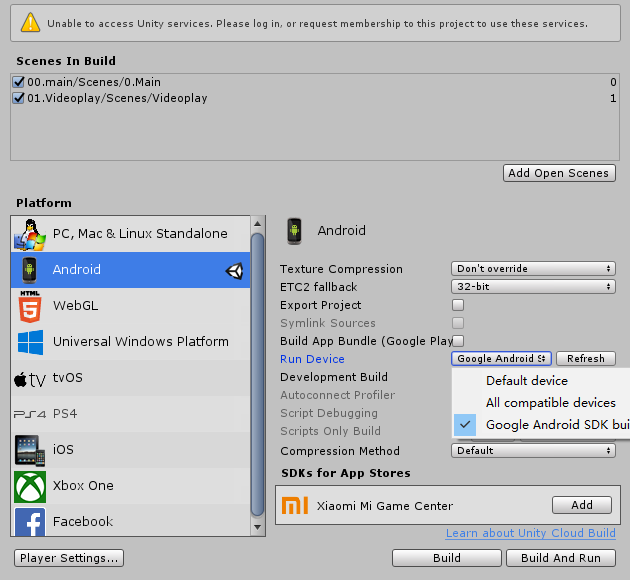Click the tvOS platform name
Viewport: 630px width, 580px height.
[68, 378]
